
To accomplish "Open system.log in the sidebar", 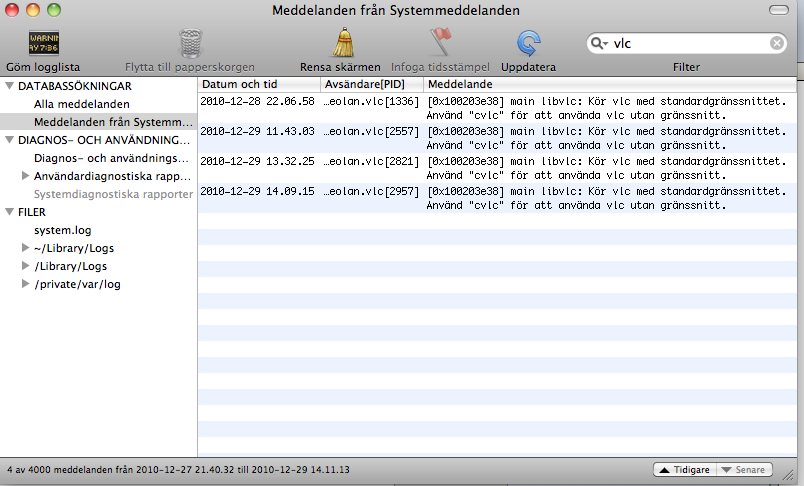I will point(63,230).
